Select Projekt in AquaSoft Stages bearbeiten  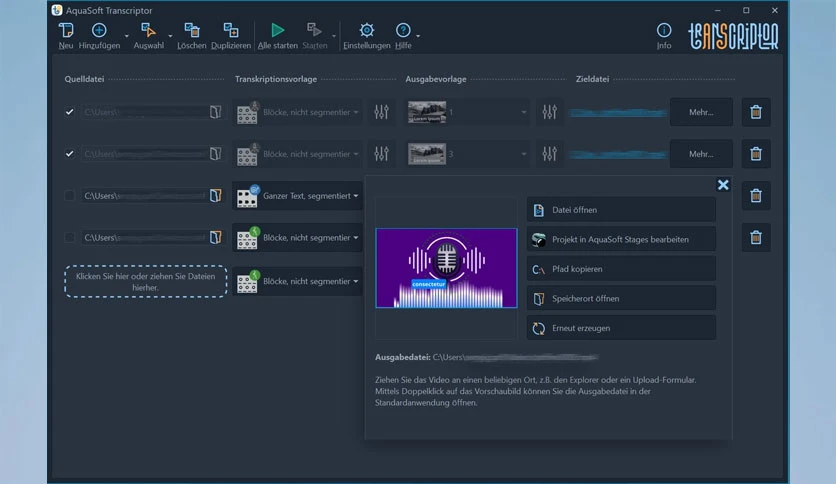click(621, 239)
